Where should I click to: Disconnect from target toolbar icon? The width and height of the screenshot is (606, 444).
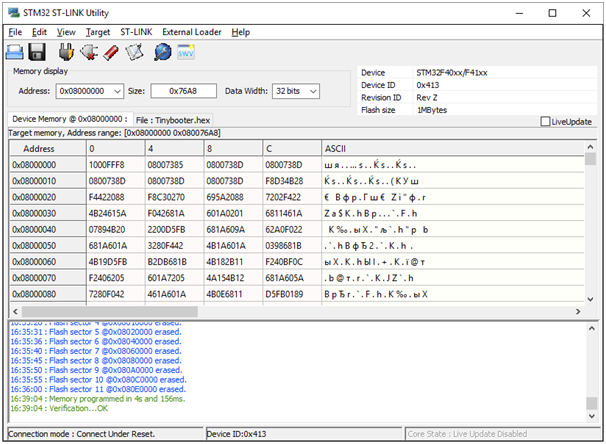click(89, 52)
